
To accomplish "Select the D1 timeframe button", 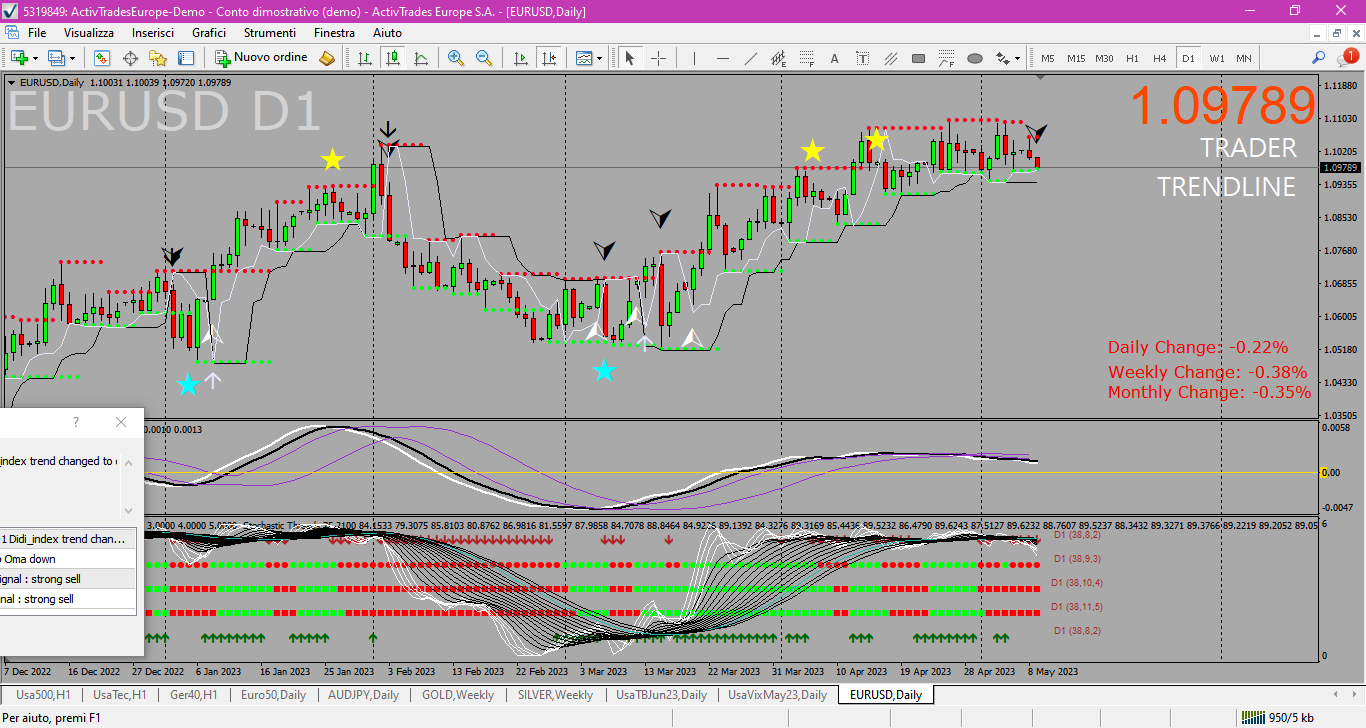I will click(1188, 58).
